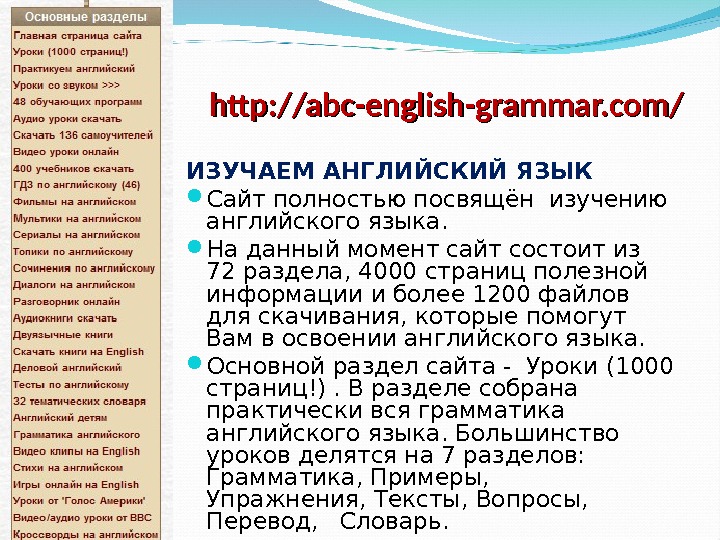Open 'Игры онлайн на English'

pos(76,484)
